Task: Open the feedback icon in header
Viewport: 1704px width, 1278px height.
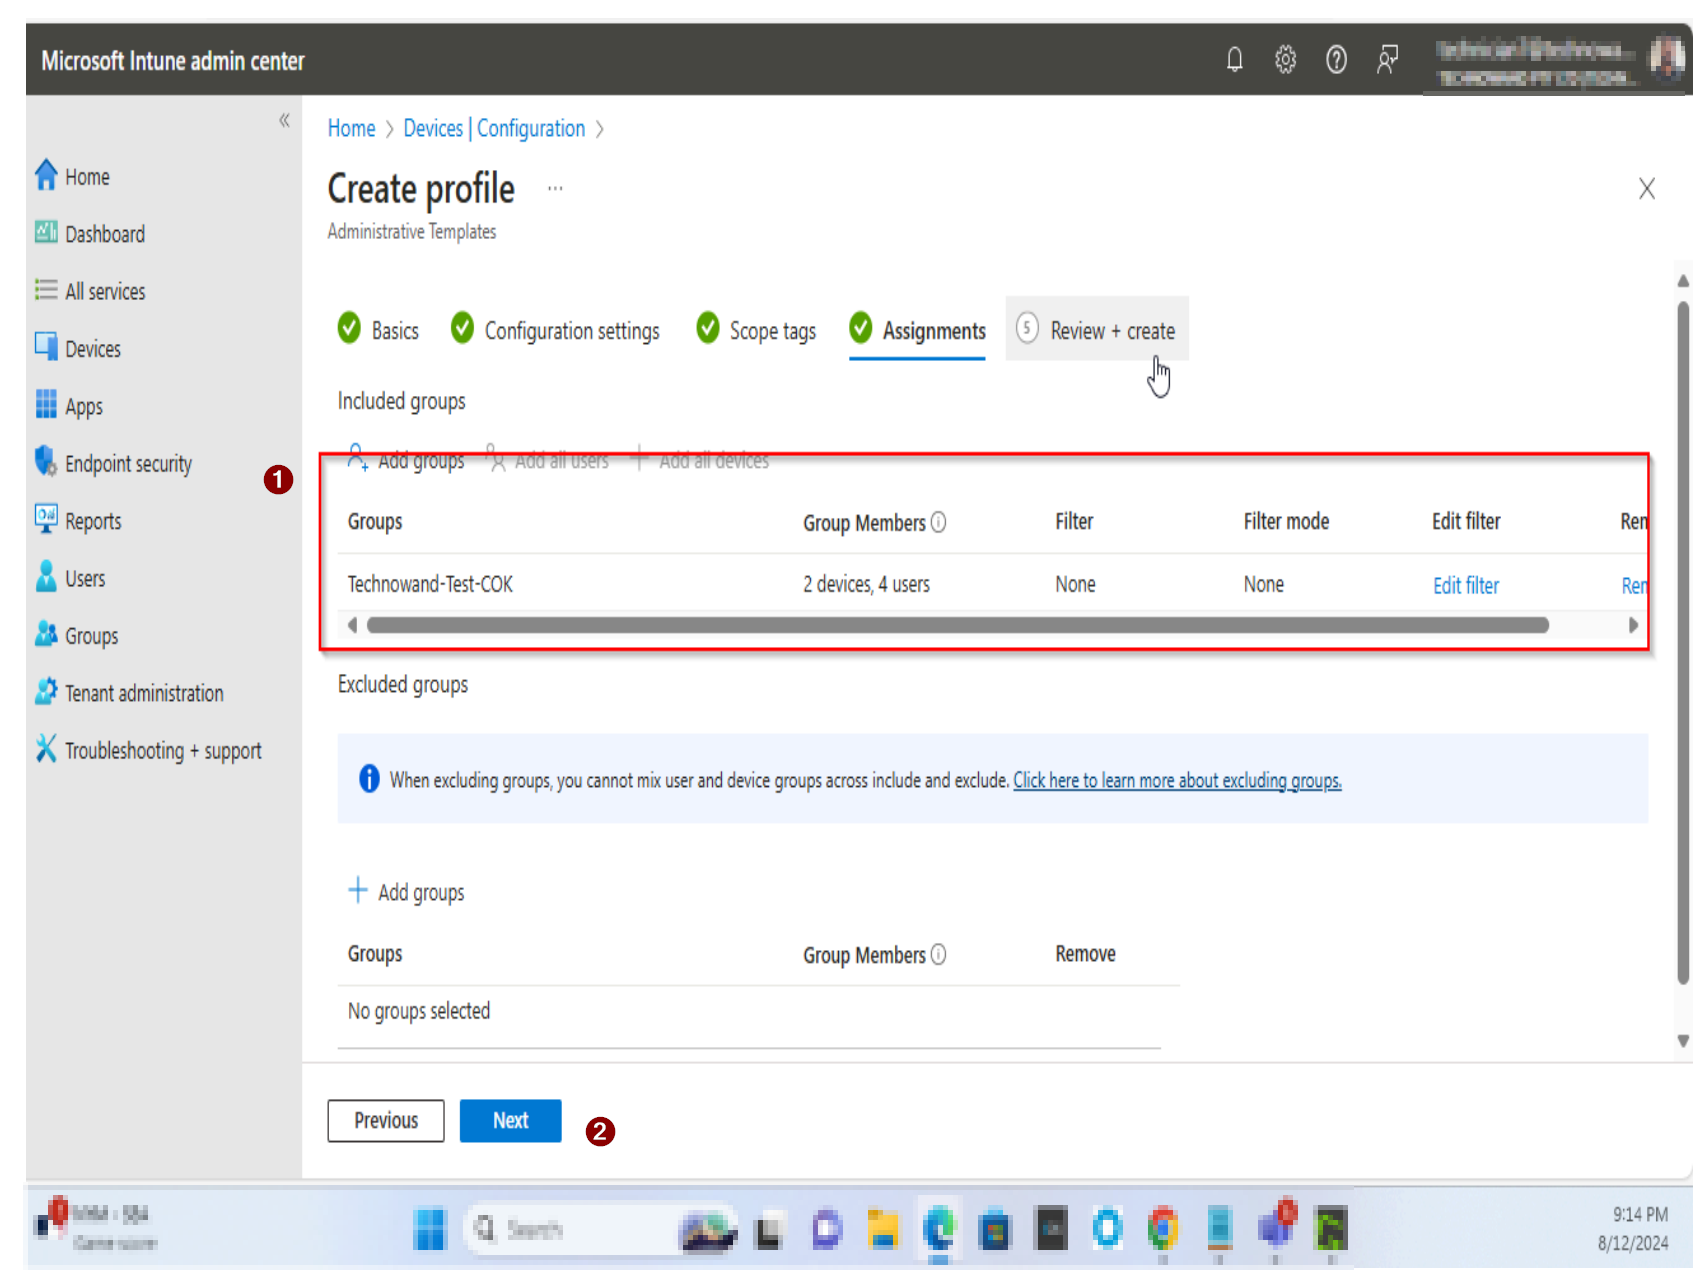Action: 1388,60
